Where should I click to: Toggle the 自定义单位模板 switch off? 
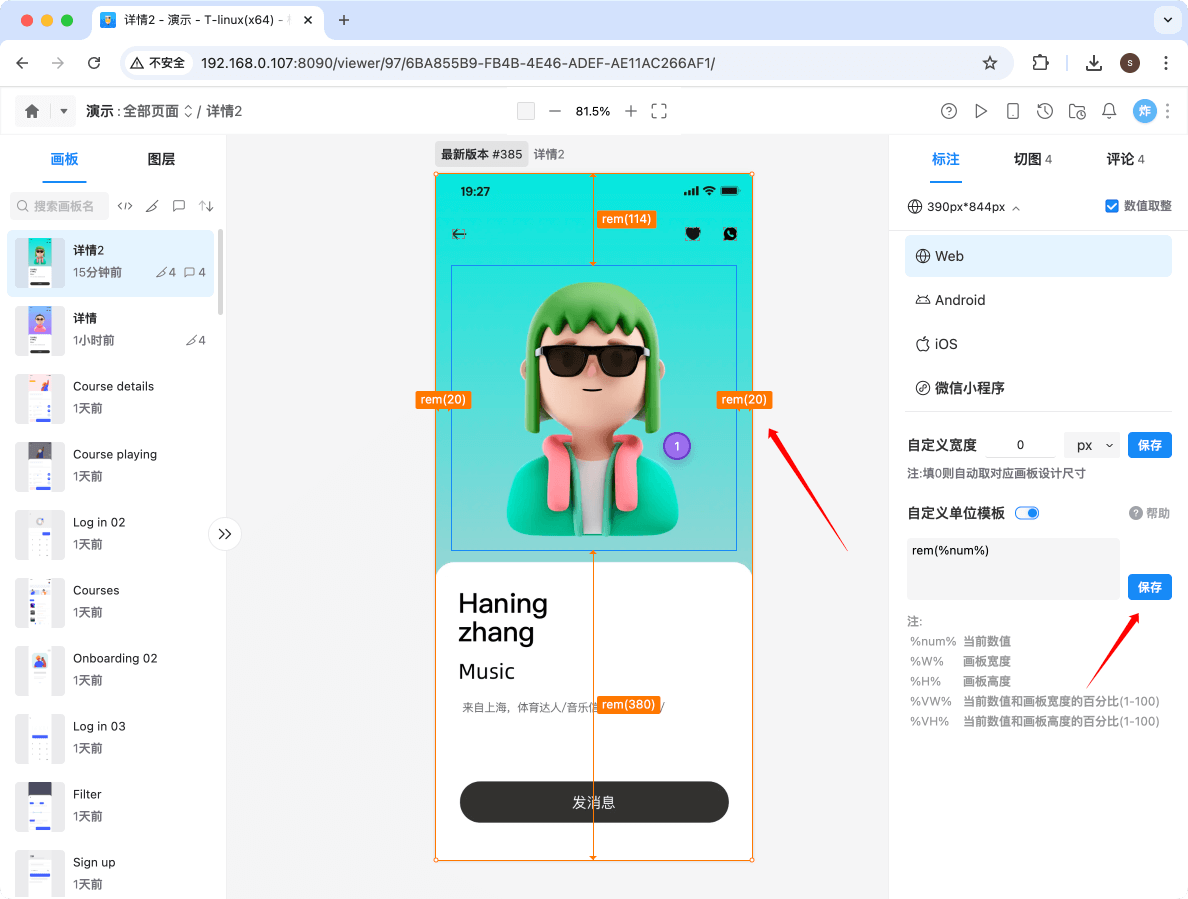pyautogui.click(x=1027, y=513)
